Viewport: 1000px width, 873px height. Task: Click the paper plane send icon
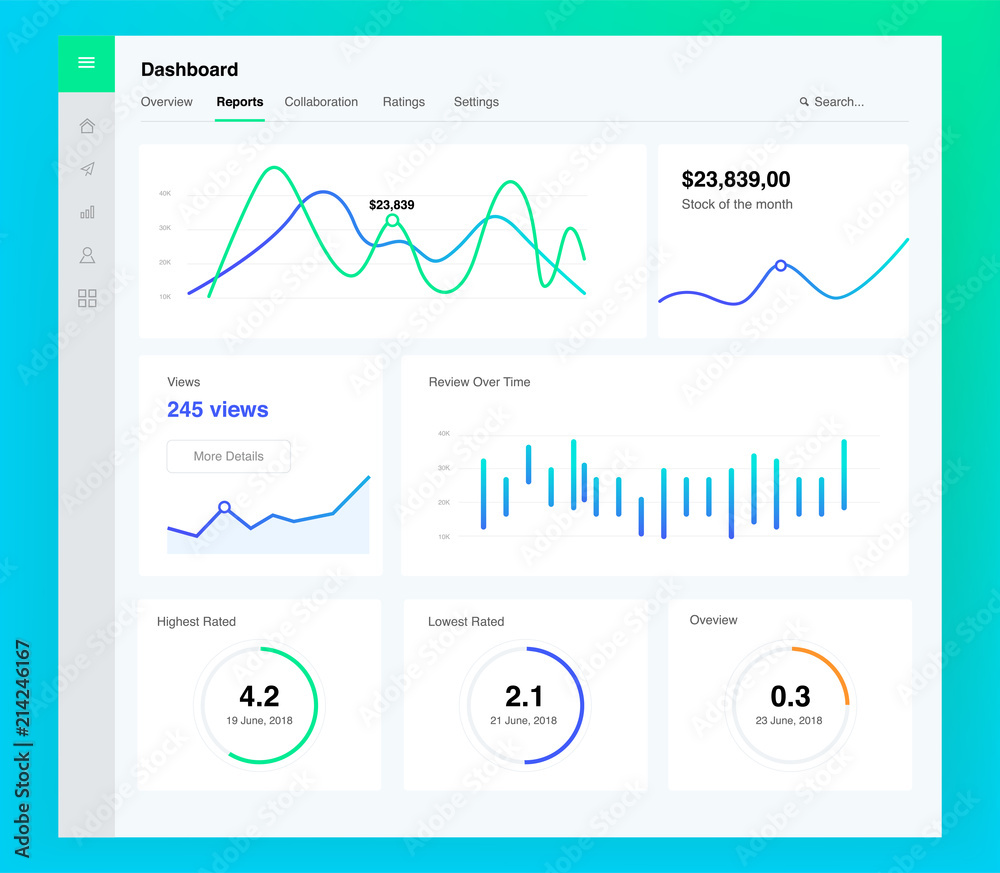tap(87, 168)
